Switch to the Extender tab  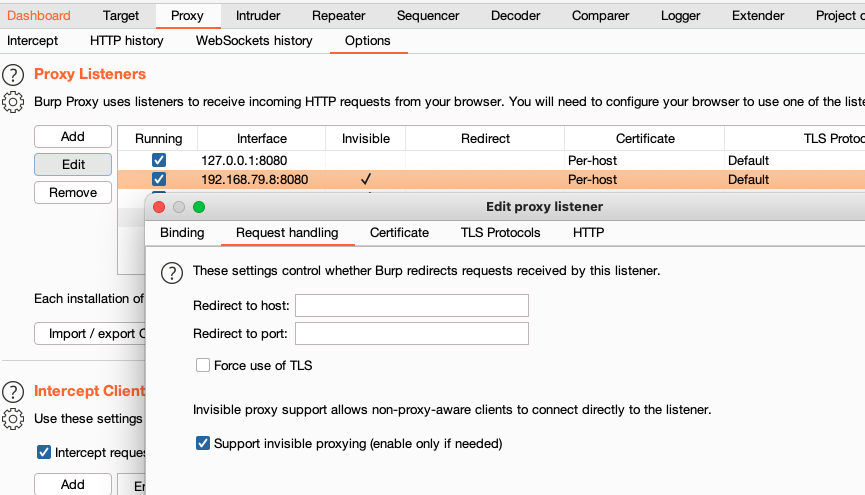pos(758,15)
